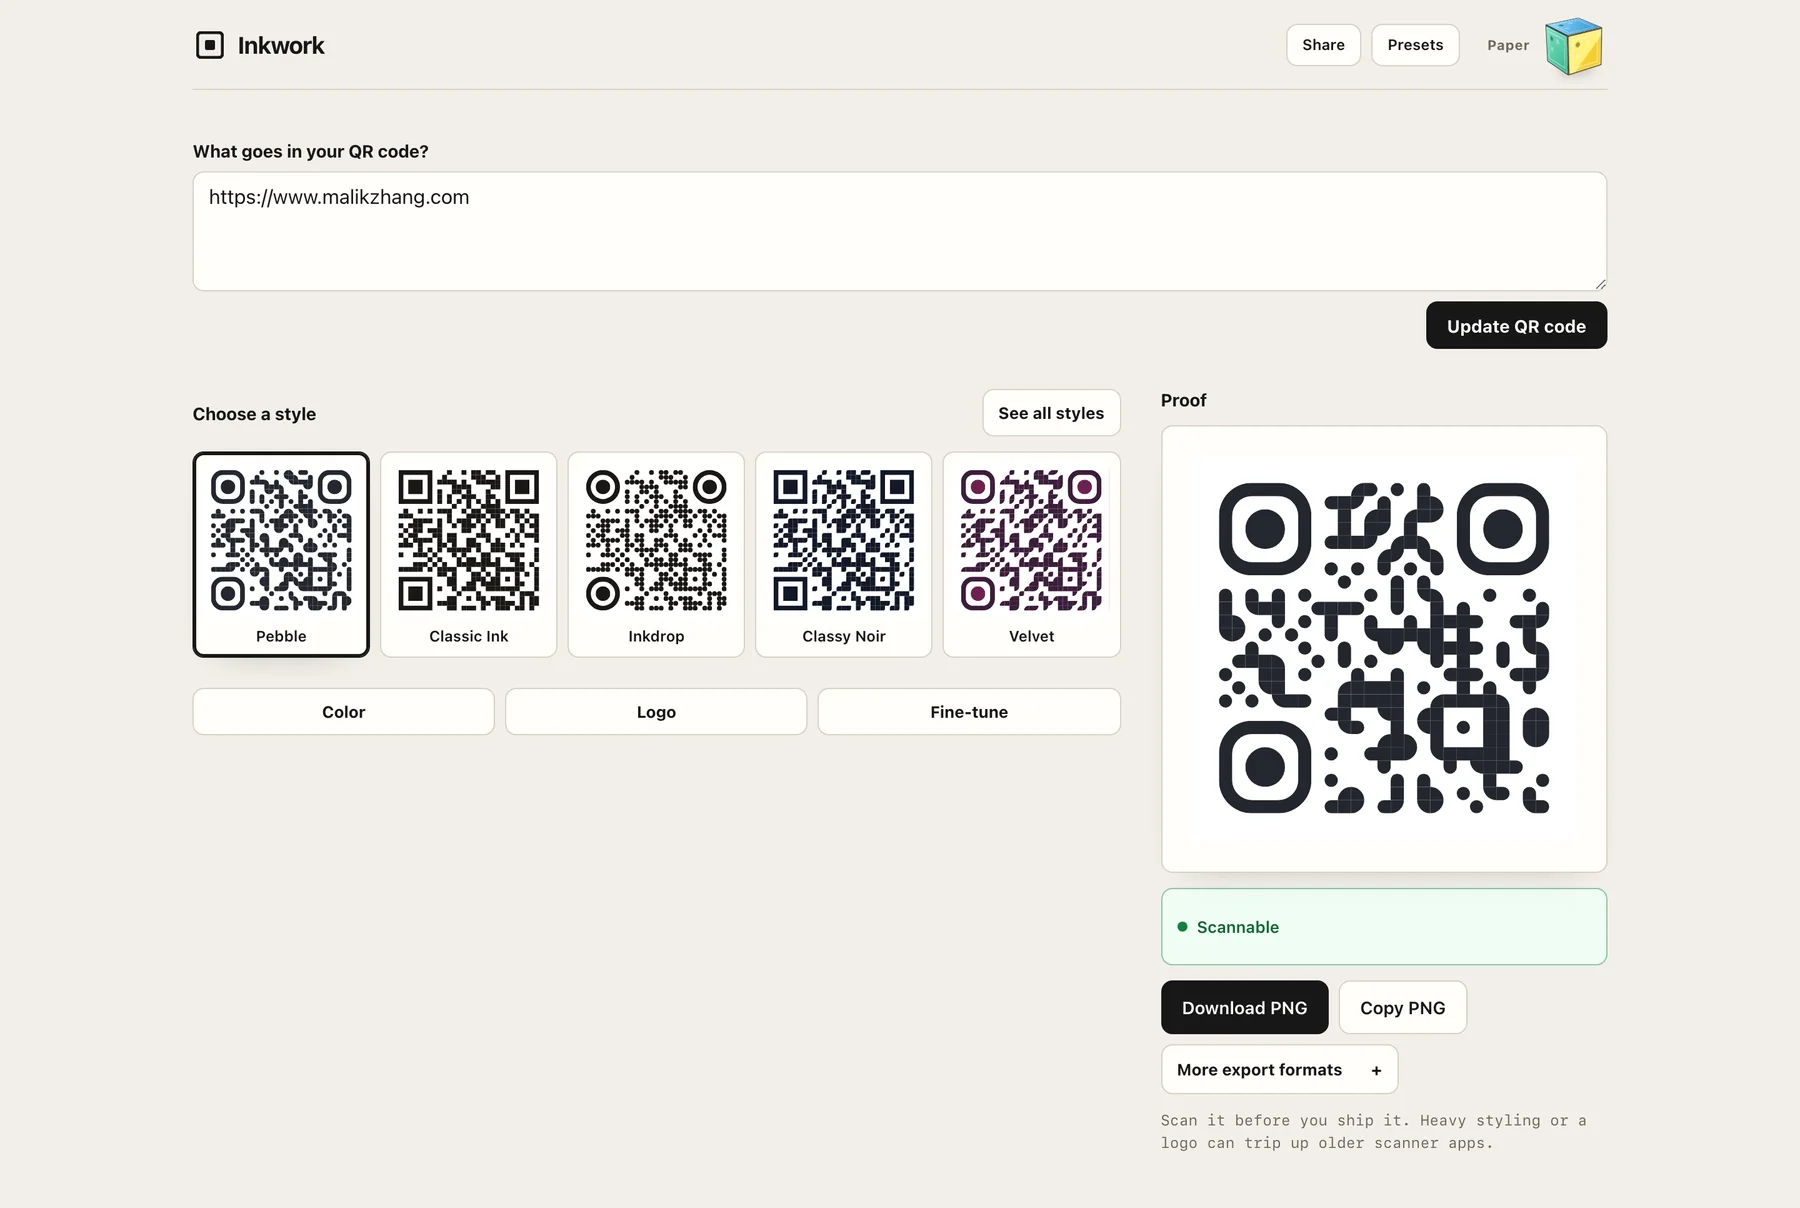Image resolution: width=1800 pixels, height=1208 pixels.
Task: Click the plus icon on More export formats
Action: [1376, 1070]
